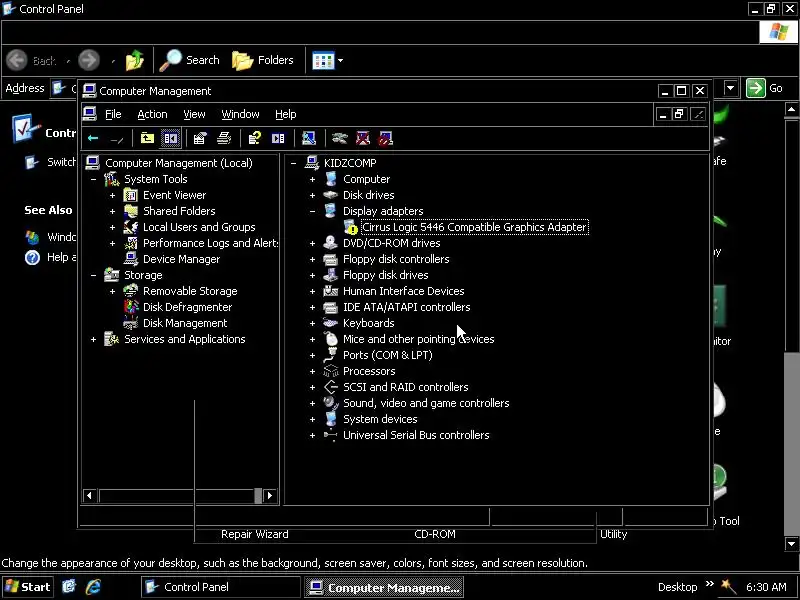Click the DVD/CD-ROM drives icon

(x=331, y=243)
